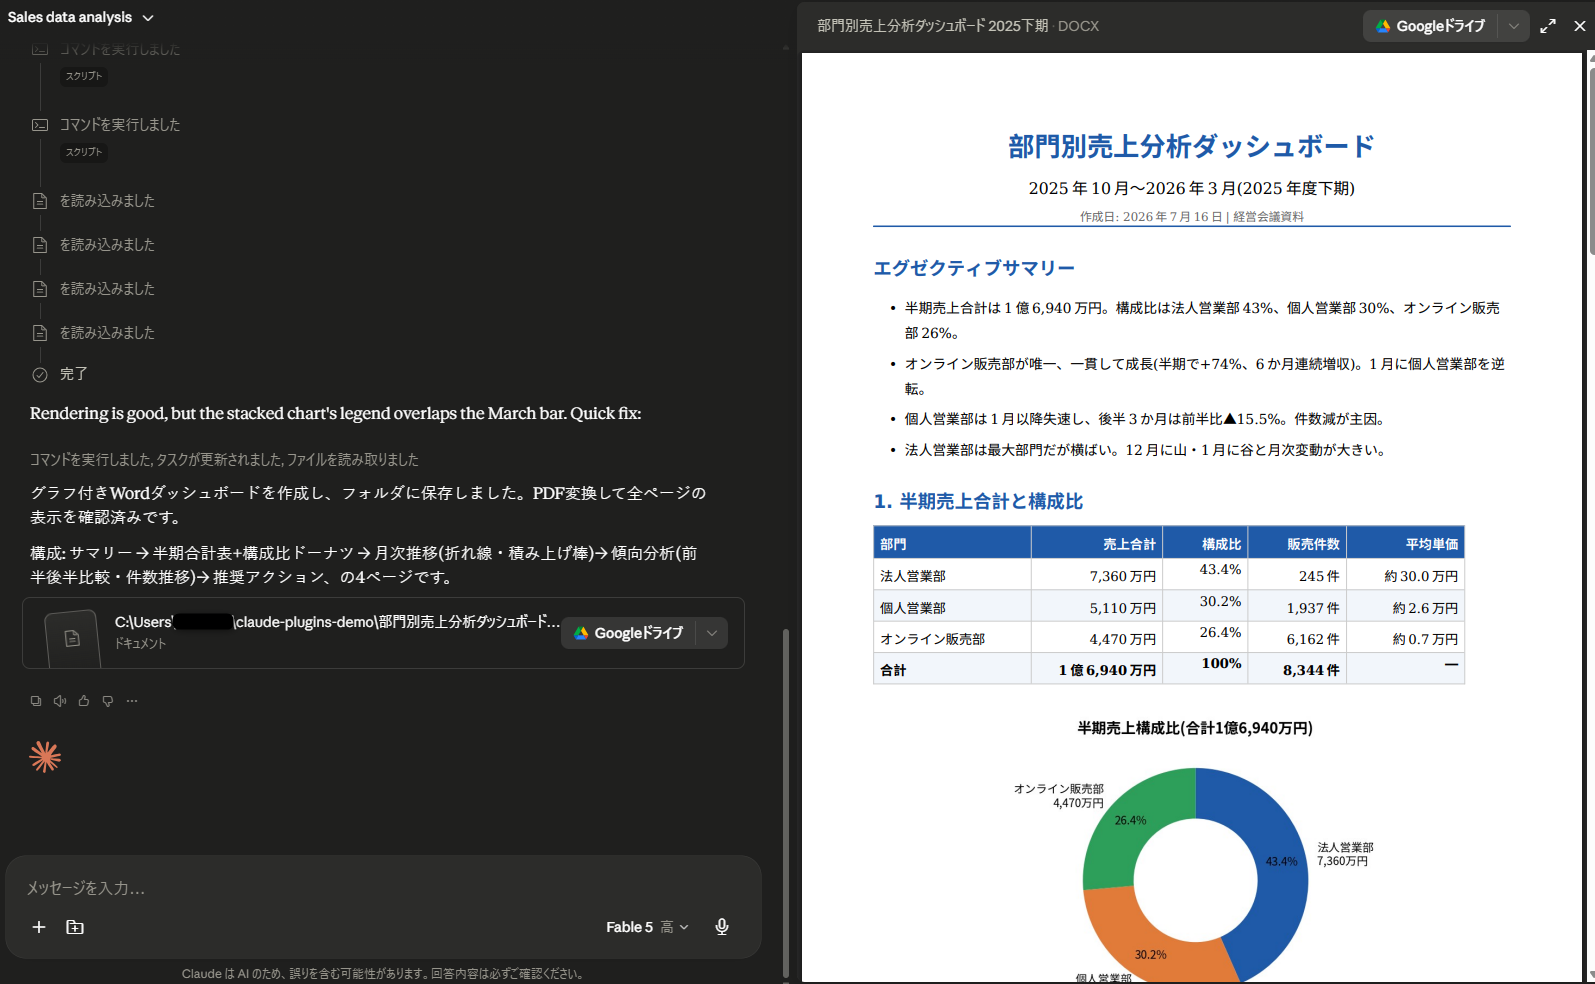Click the '構成比' column header

tap(1221, 544)
